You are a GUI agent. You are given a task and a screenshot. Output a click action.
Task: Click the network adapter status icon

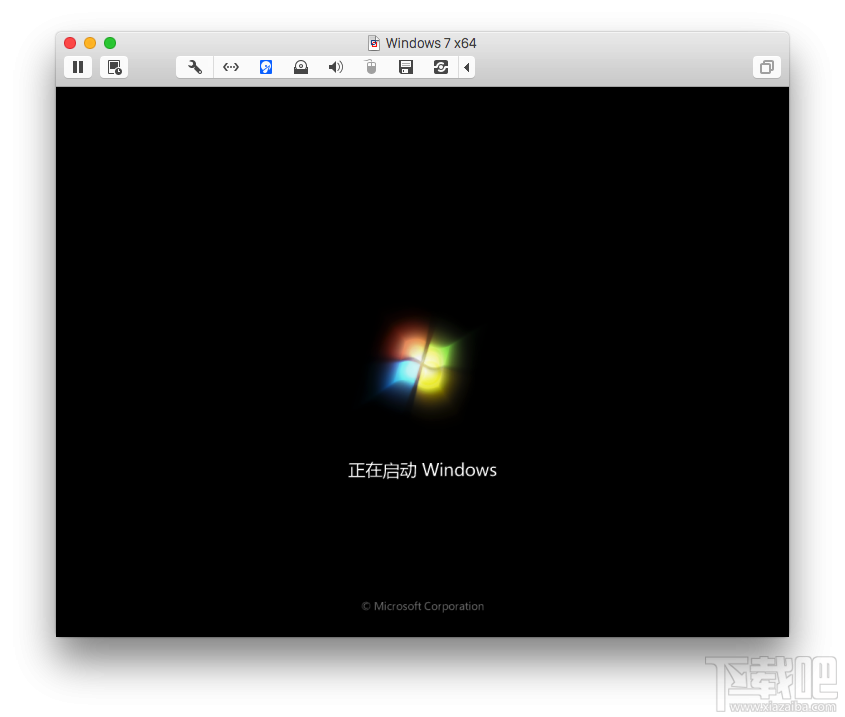[x=231, y=67]
